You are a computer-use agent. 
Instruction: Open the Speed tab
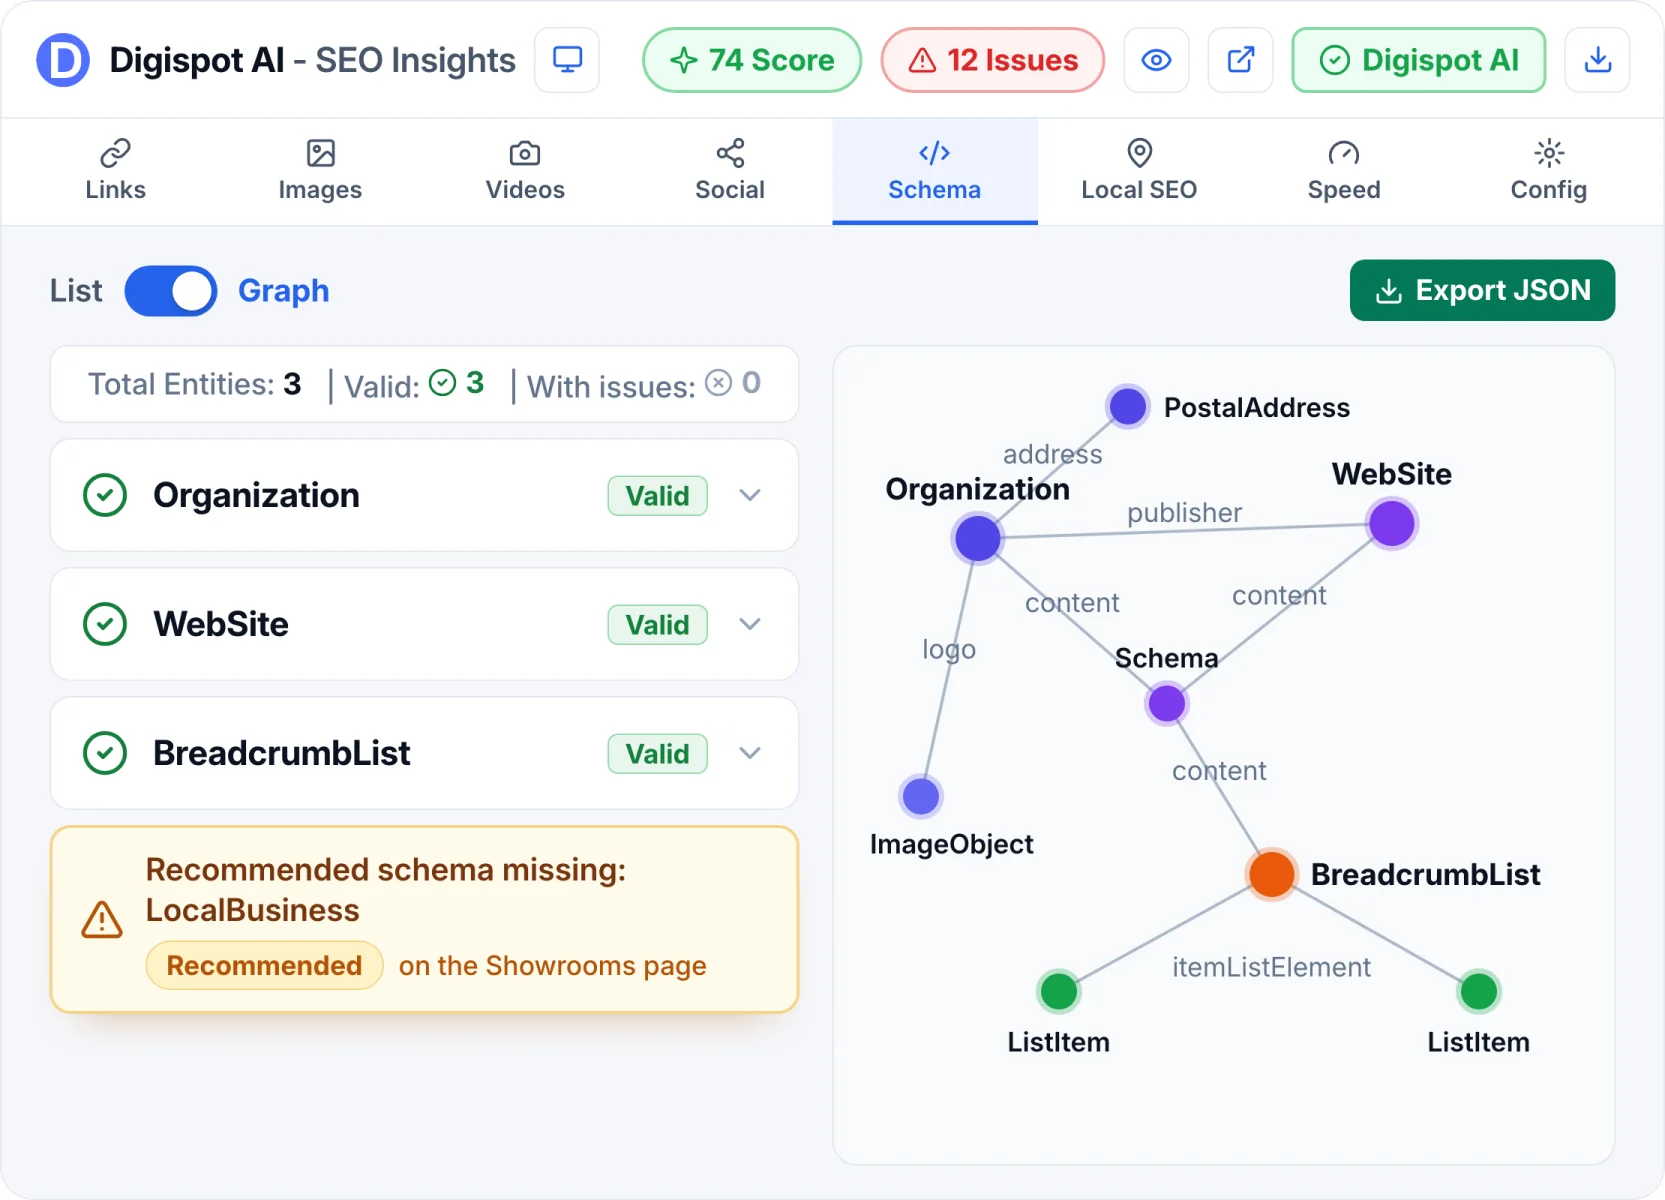coord(1344,171)
